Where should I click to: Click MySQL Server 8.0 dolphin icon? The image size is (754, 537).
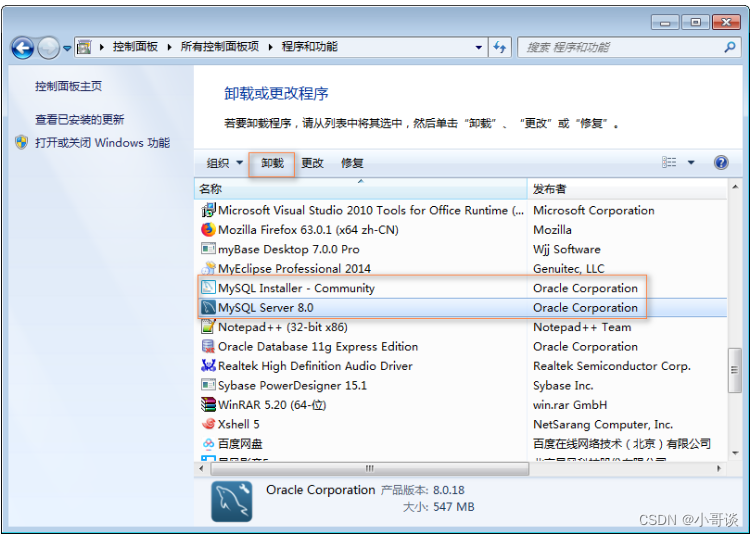[208, 307]
